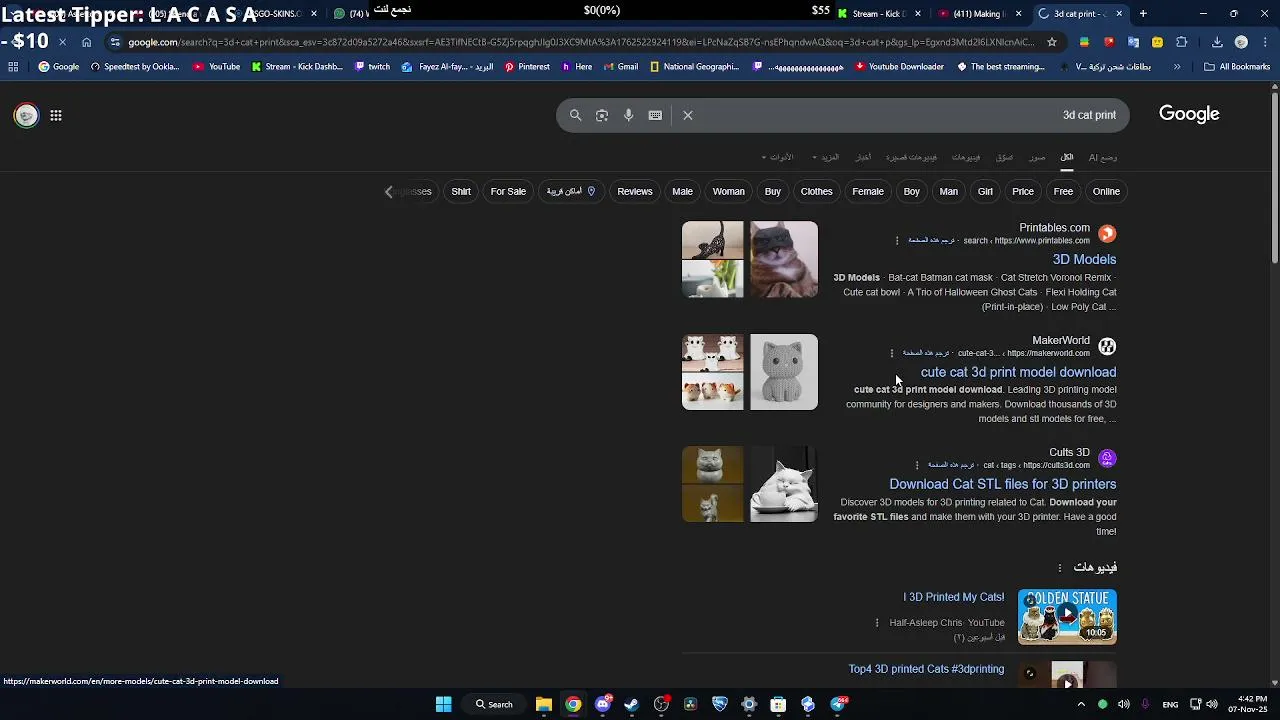Start voice search with the microphone icon
This screenshot has width=1280, height=720.
[x=628, y=115]
